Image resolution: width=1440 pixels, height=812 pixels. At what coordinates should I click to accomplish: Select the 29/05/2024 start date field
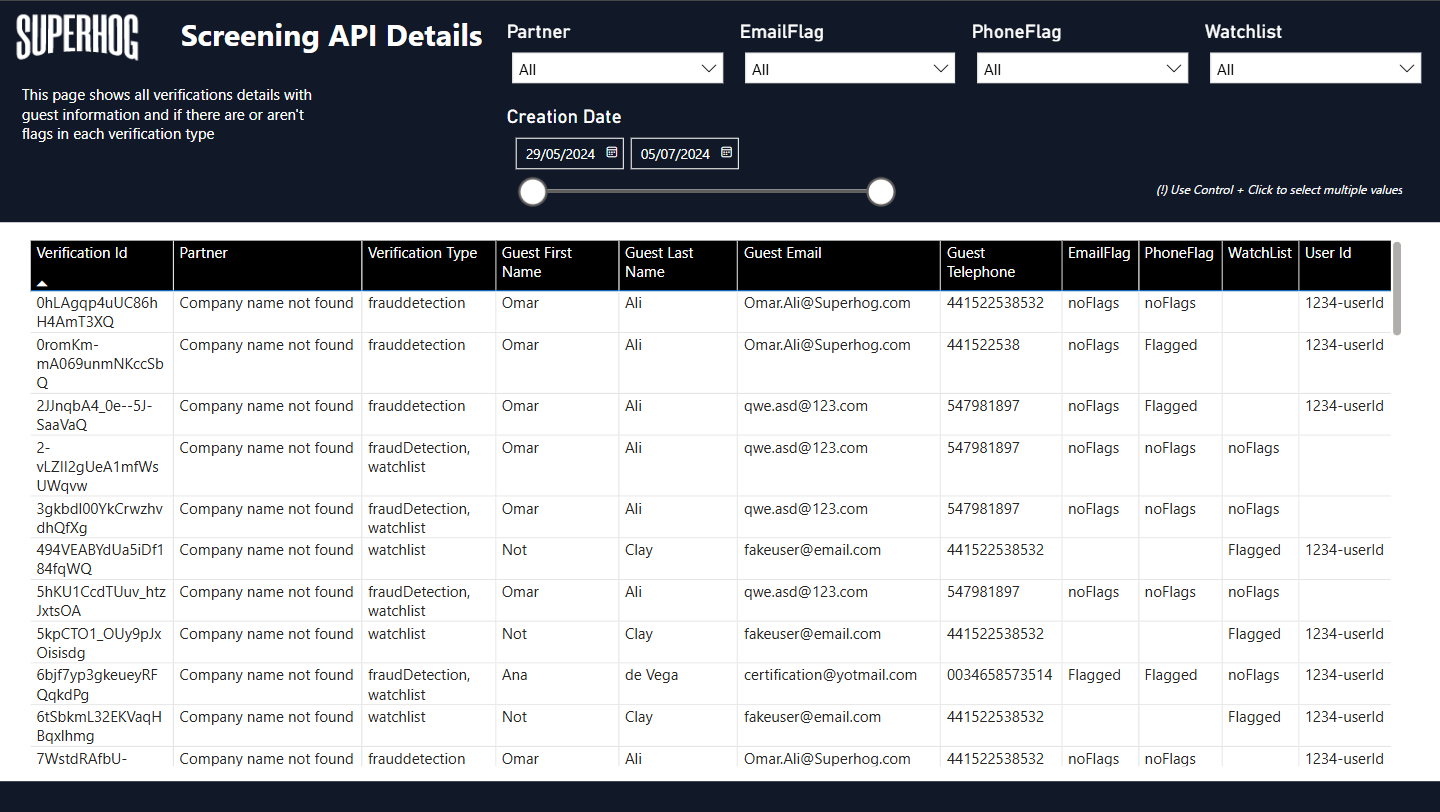pos(560,154)
